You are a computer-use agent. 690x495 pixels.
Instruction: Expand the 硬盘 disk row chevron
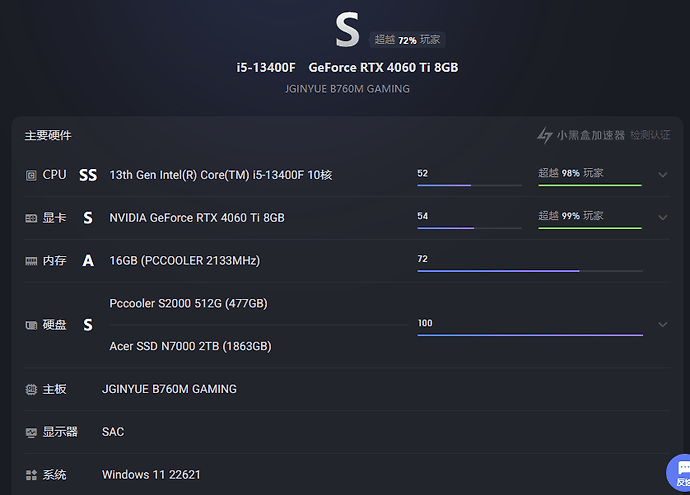click(x=663, y=325)
